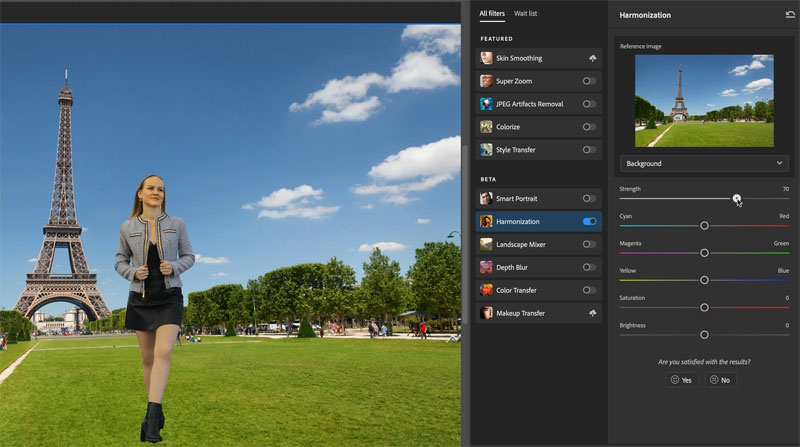Click the Harmonization filter thumbnail icon
The width and height of the screenshot is (800, 447).
[x=486, y=221]
